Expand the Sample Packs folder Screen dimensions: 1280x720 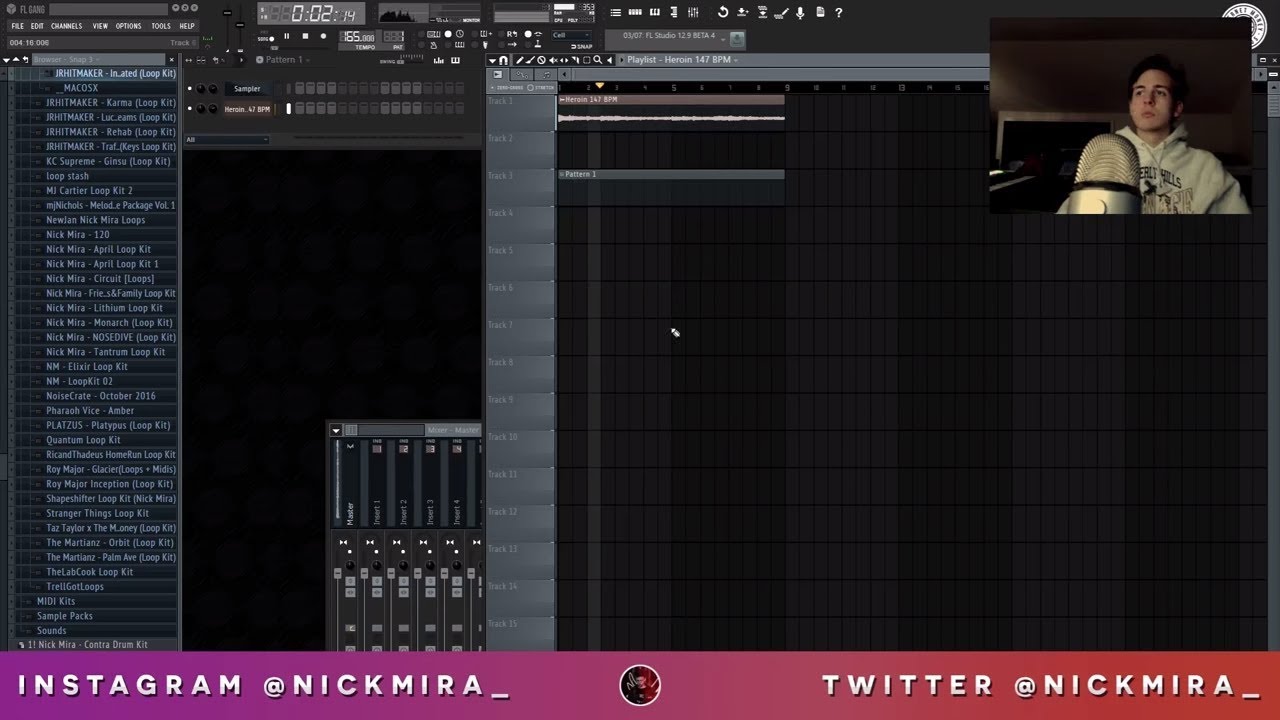(x=64, y=616)
